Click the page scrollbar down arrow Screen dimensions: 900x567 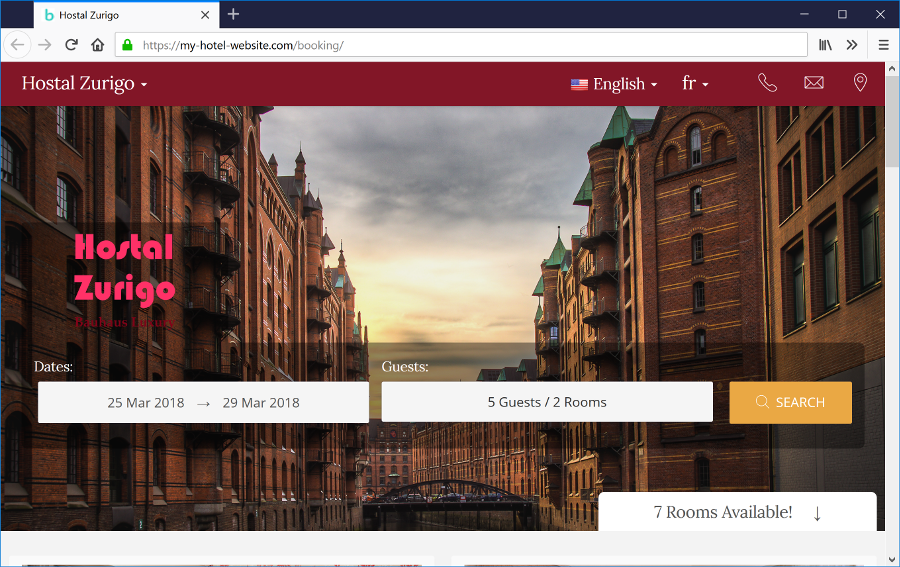(891, 559)
